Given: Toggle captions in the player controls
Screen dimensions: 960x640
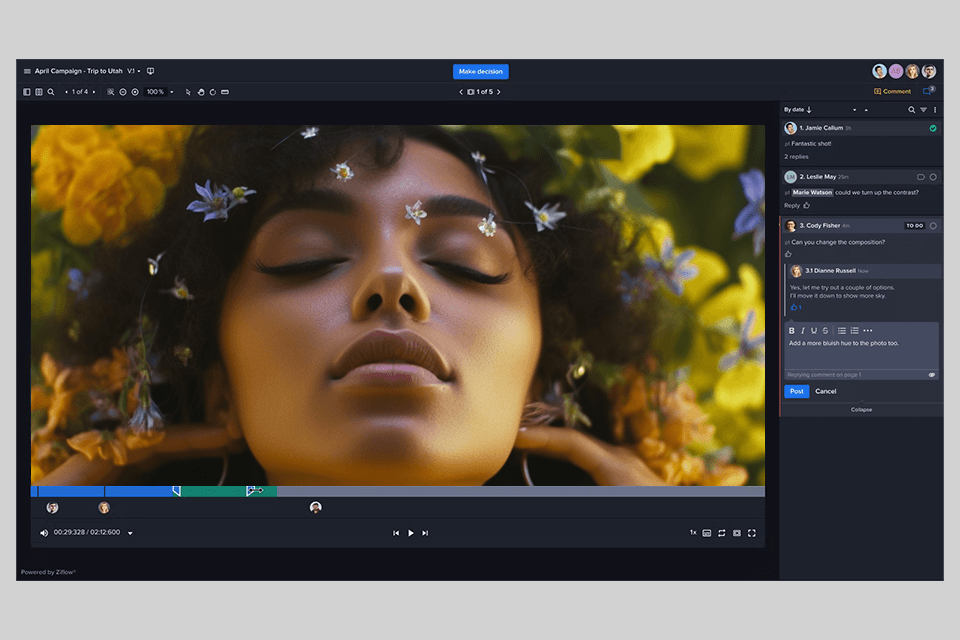Looking at the screenshot, I should click(x=707, y=533).
